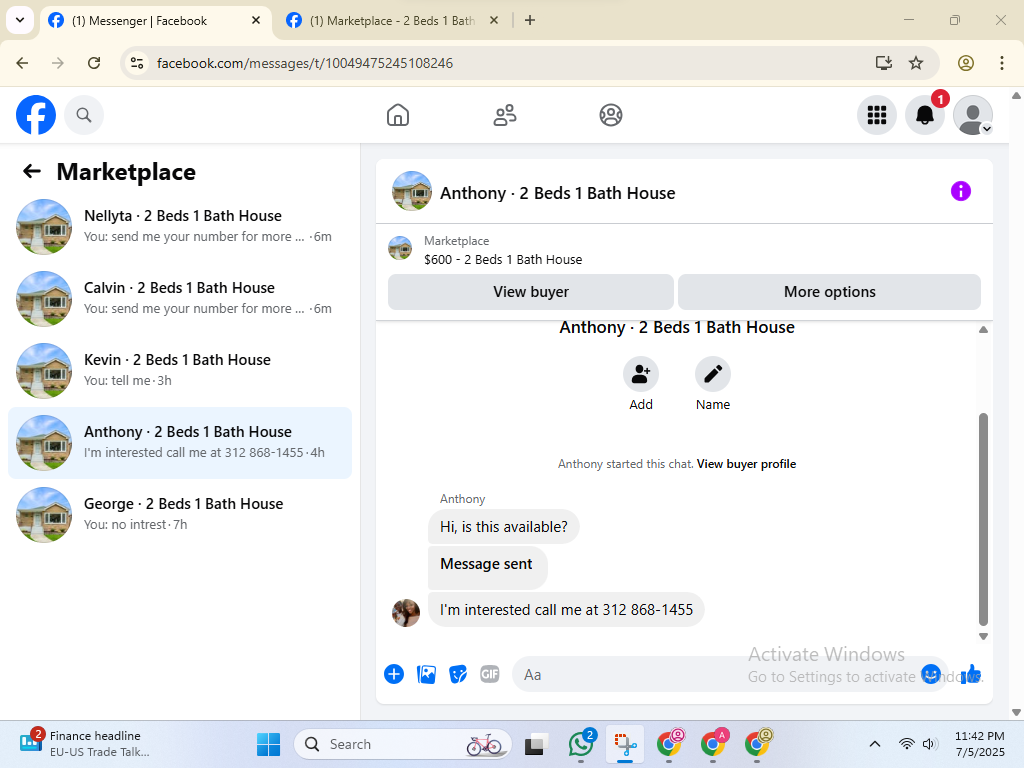
Task: Open the Nellyta conversation
Action: pos(180,227)
